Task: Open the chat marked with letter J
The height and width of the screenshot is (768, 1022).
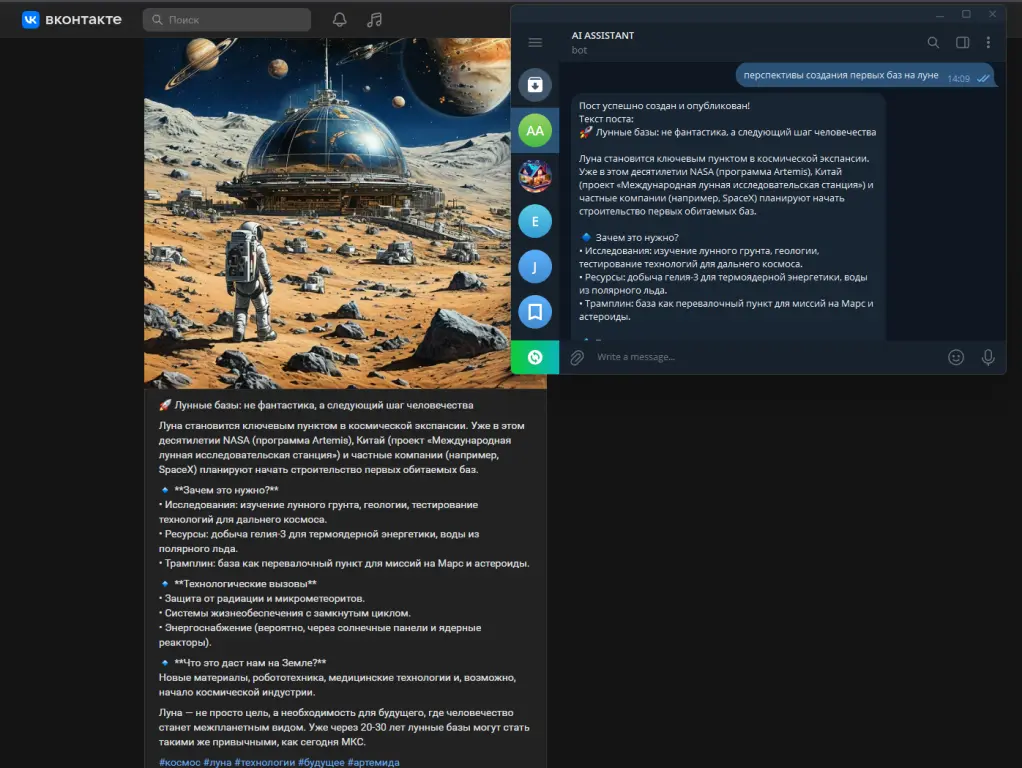Action: click(535, 266)
